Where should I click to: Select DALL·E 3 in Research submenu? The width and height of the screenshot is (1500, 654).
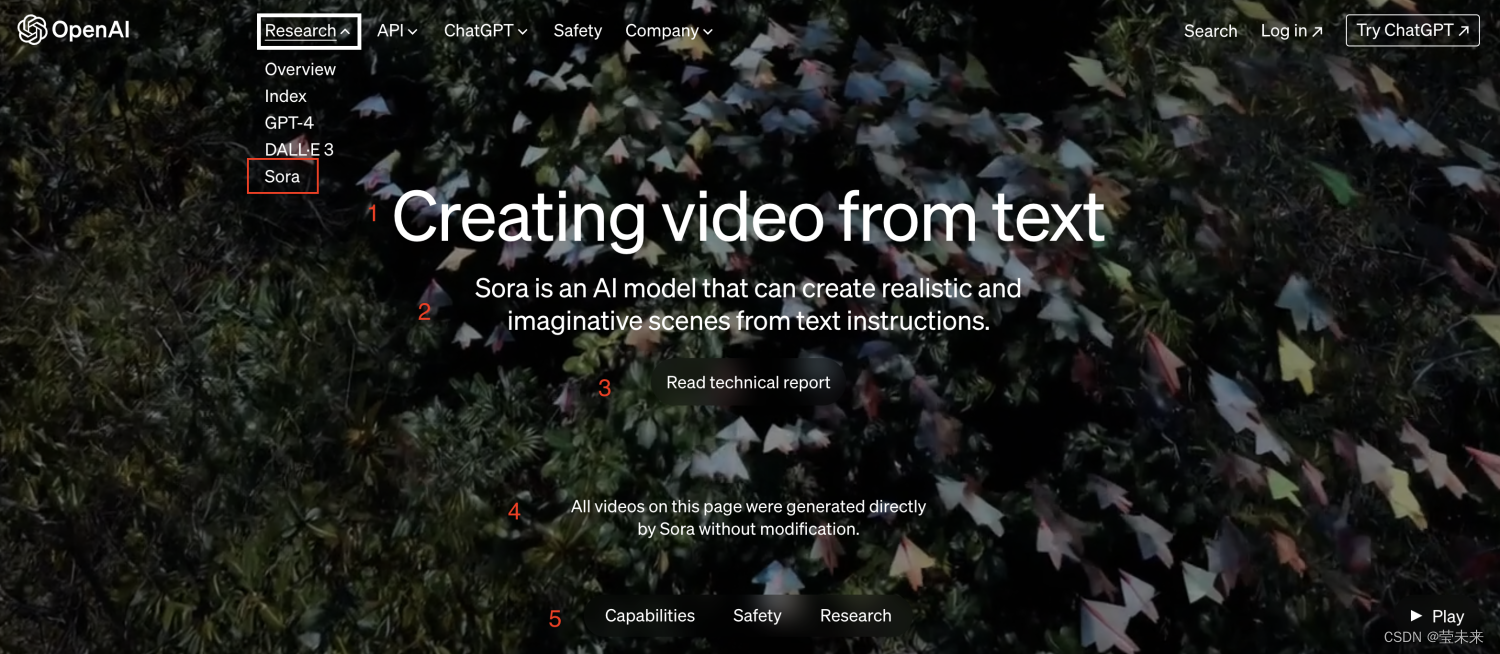299,150
